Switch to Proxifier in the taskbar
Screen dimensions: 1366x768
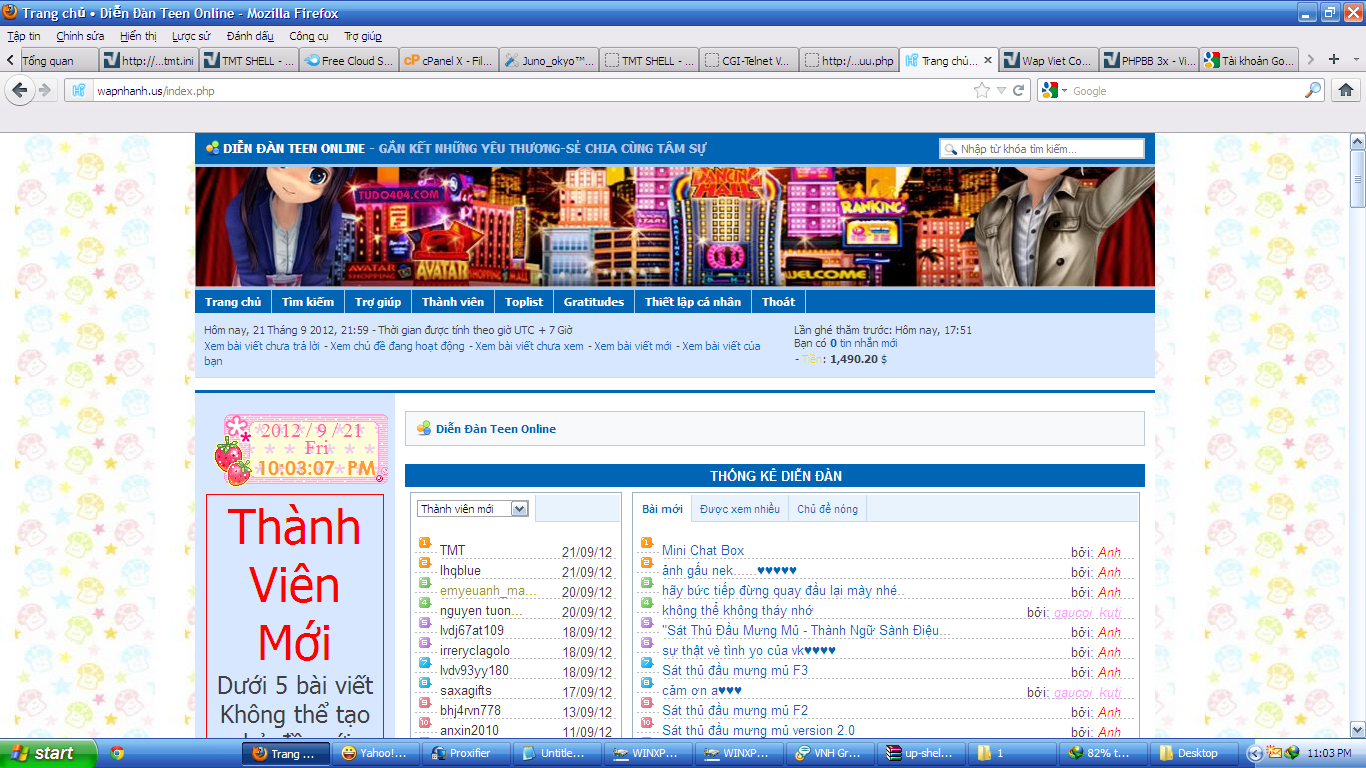[x=464, y=753]
